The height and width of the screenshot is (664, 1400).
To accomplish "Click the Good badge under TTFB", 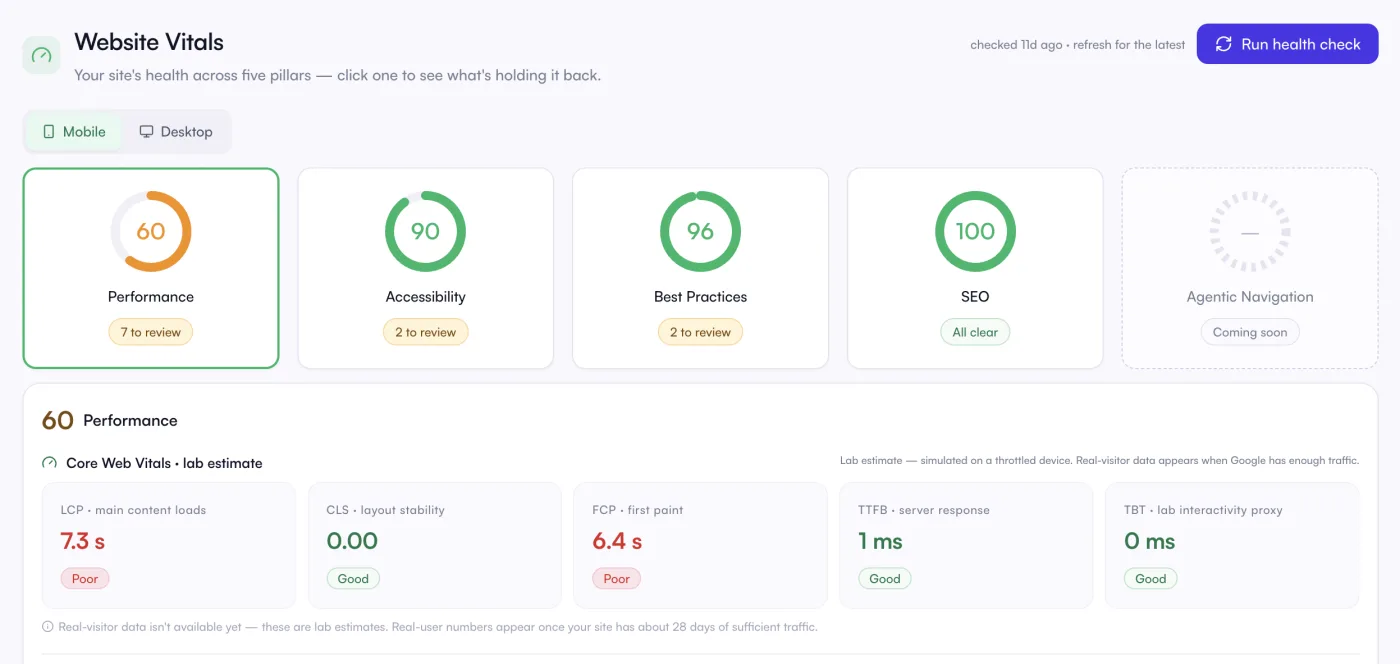I will 885,578.
